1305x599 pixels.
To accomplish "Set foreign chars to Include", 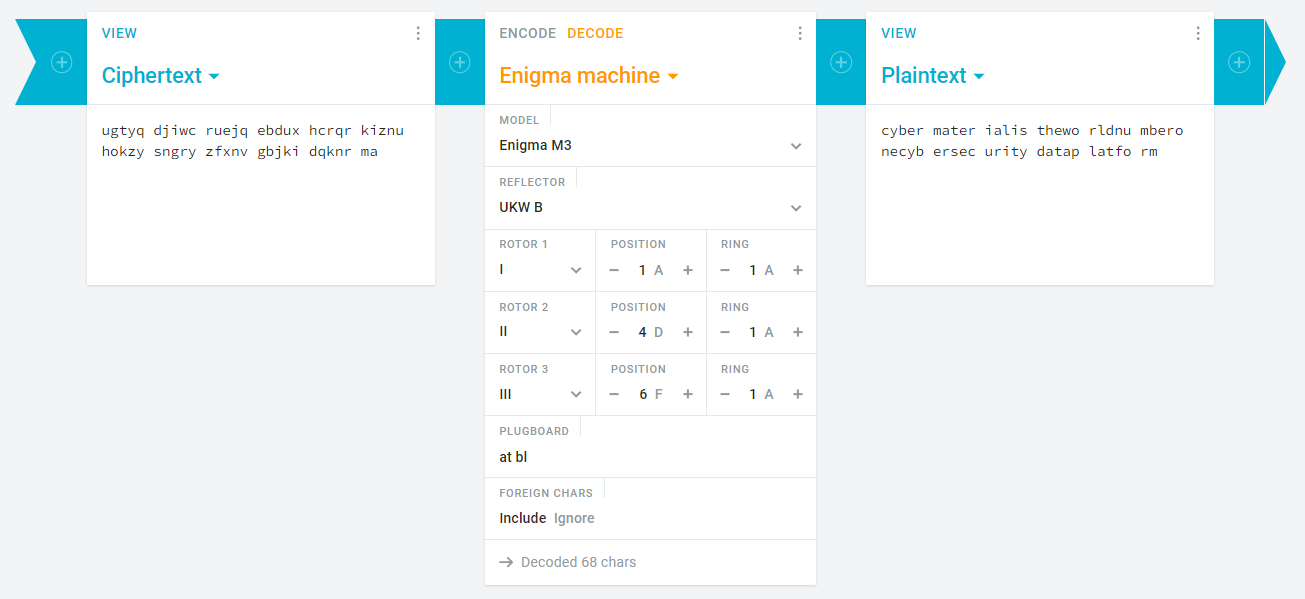I will coord(522,518).
